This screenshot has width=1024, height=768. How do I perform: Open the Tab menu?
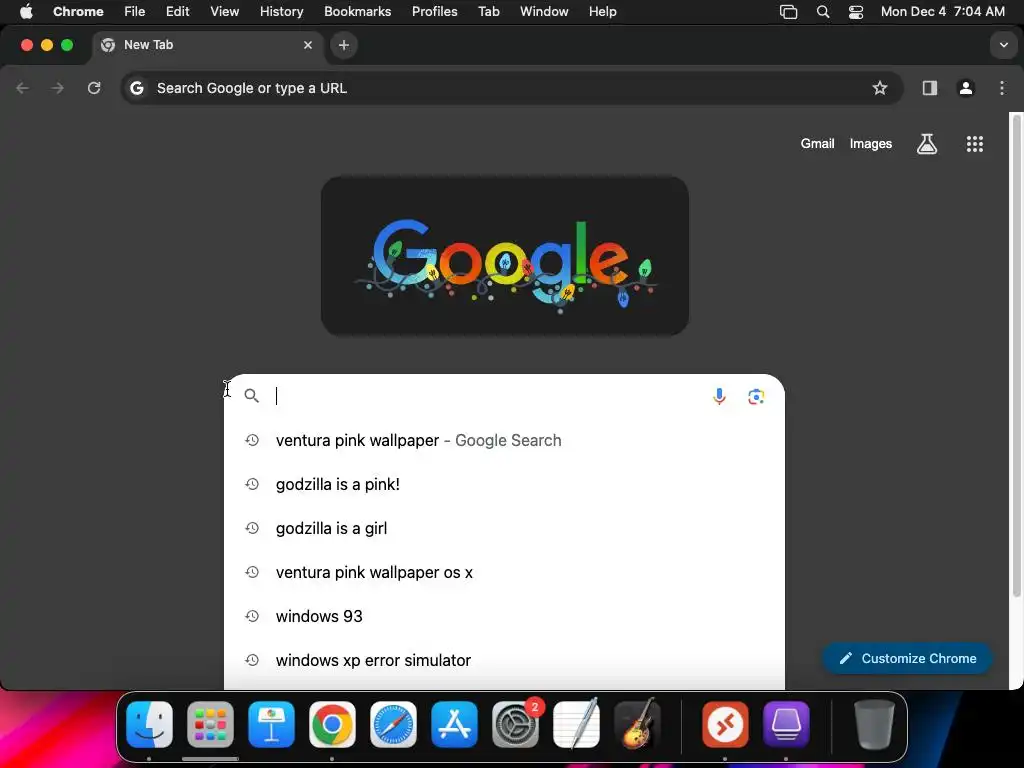[x=488, y=11]
